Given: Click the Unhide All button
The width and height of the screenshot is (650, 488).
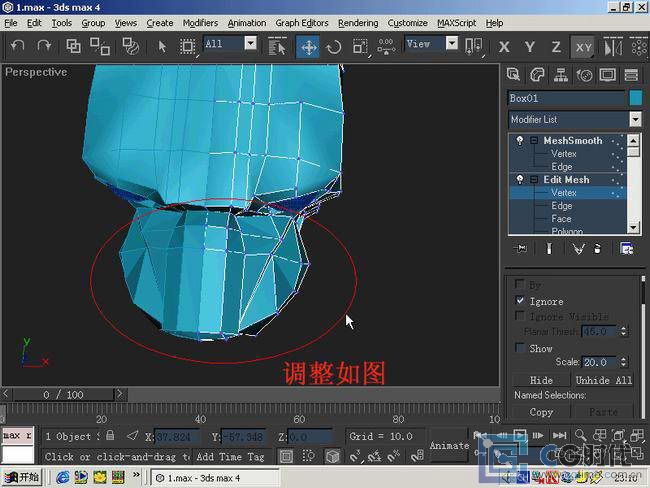Looking at the screenshot, I should coord(604,380).
